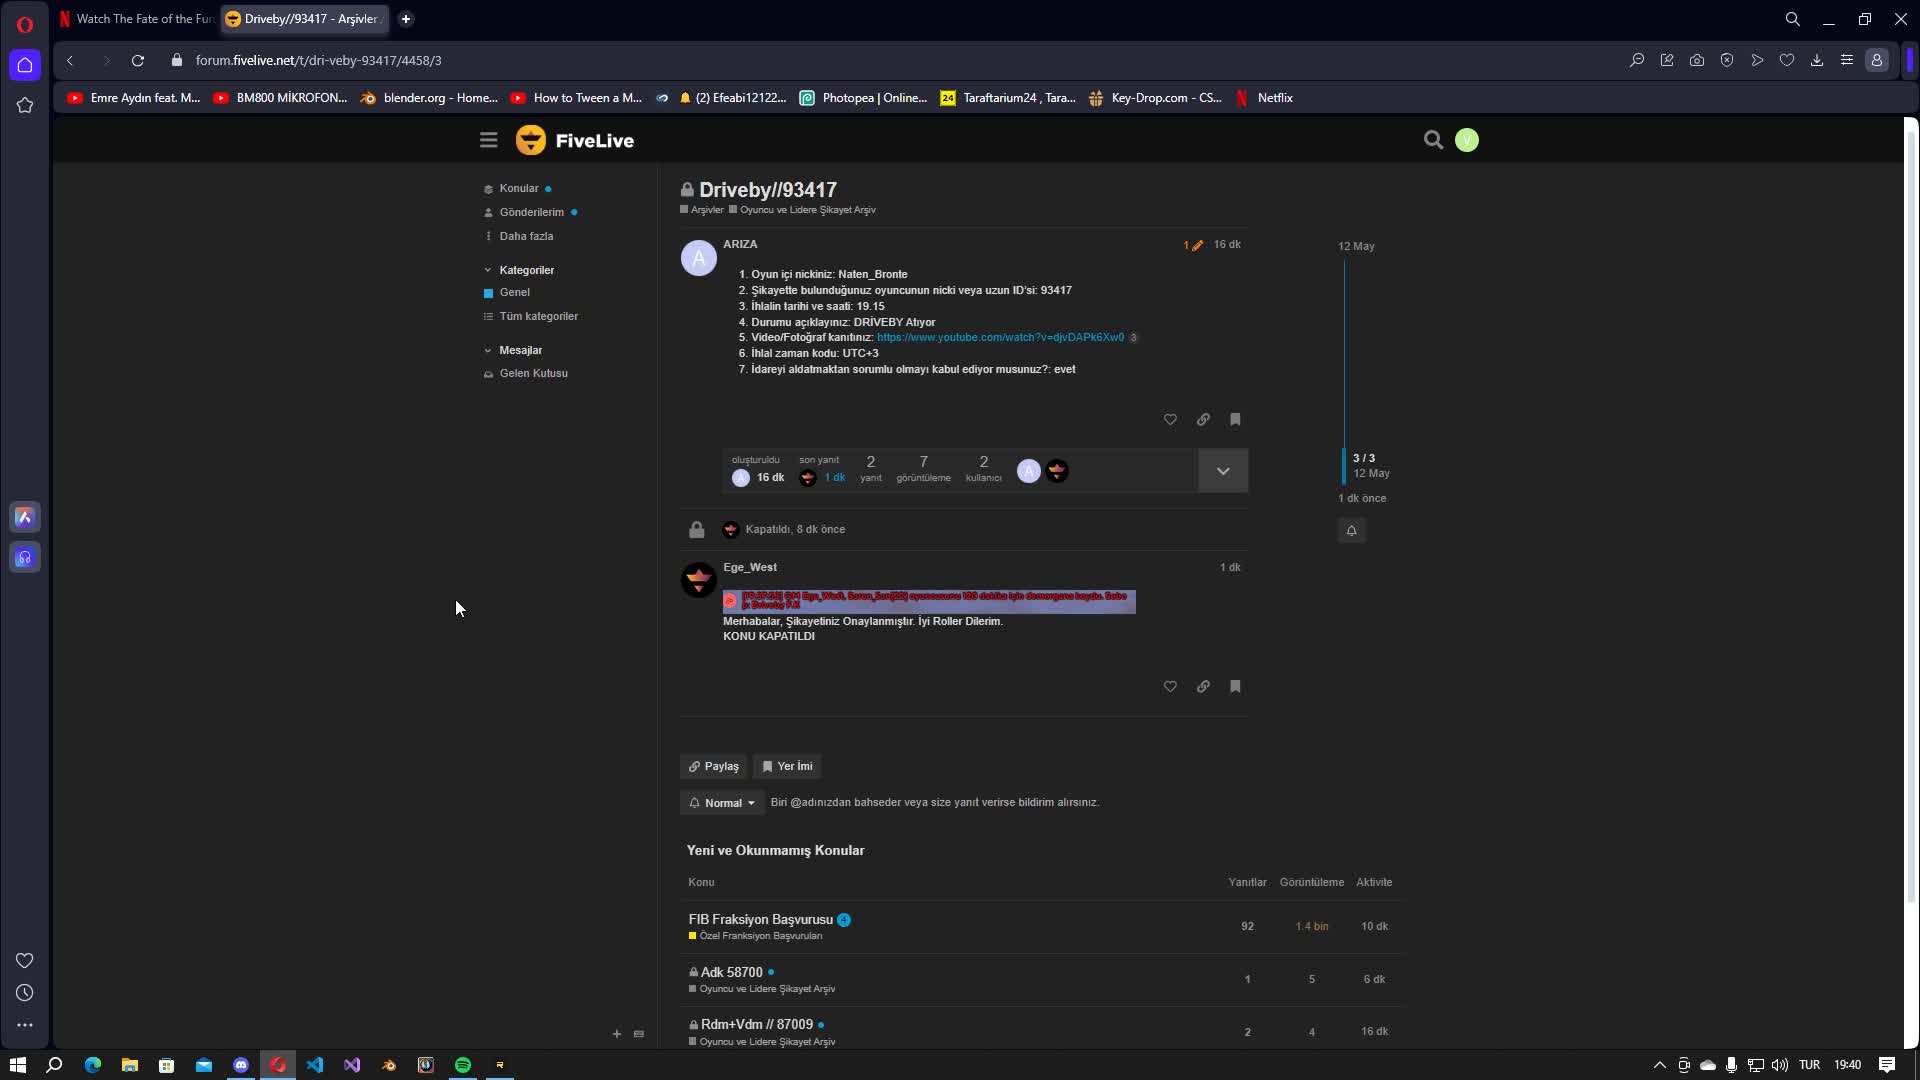Screen dimensions: 1920x1080
Task: Open the YouTube evidence link
Action: tap(999, 337)
